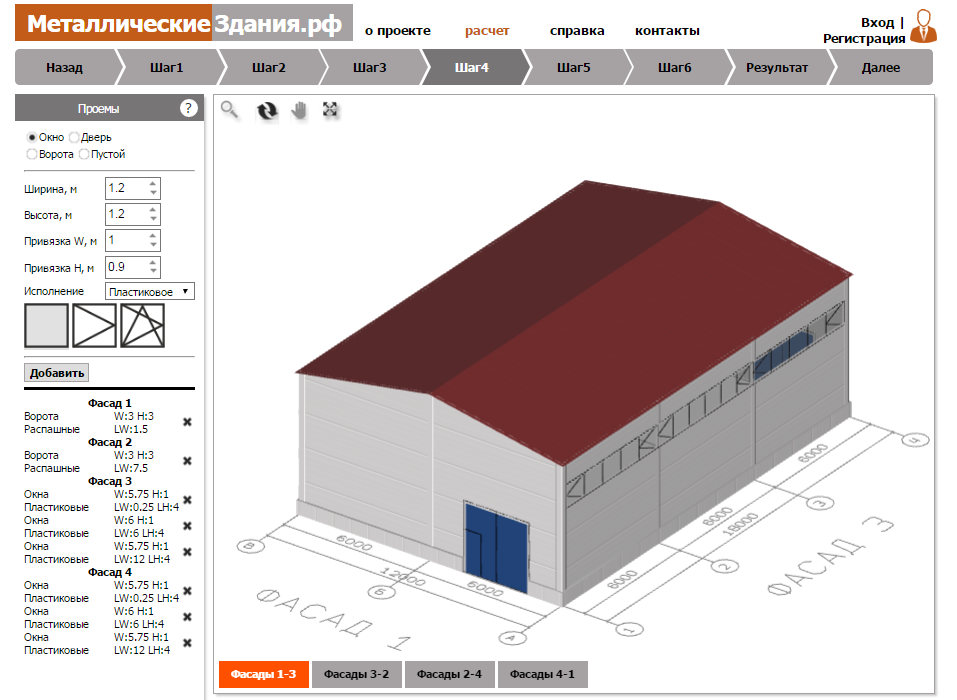This screenshot has height=700, width=957.
Task: Choose the plain fixed window type icon
Action: pyautogui.click(x=46, y=326)
